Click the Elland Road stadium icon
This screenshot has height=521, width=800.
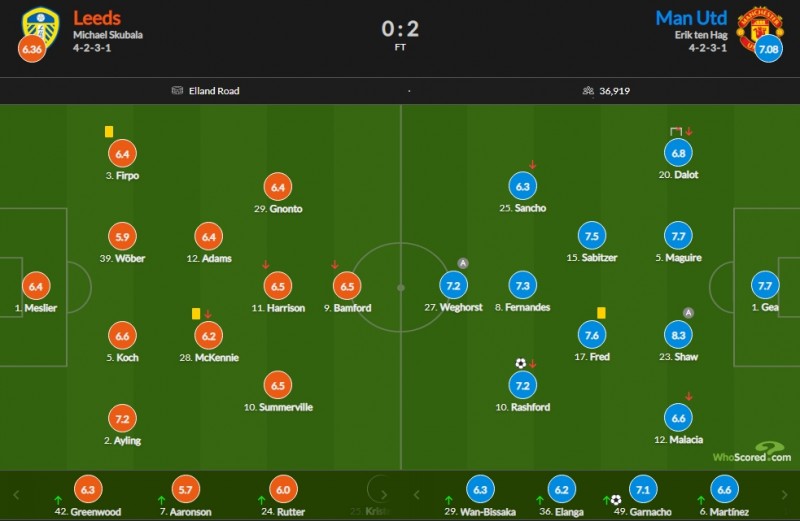click(177, 90)
